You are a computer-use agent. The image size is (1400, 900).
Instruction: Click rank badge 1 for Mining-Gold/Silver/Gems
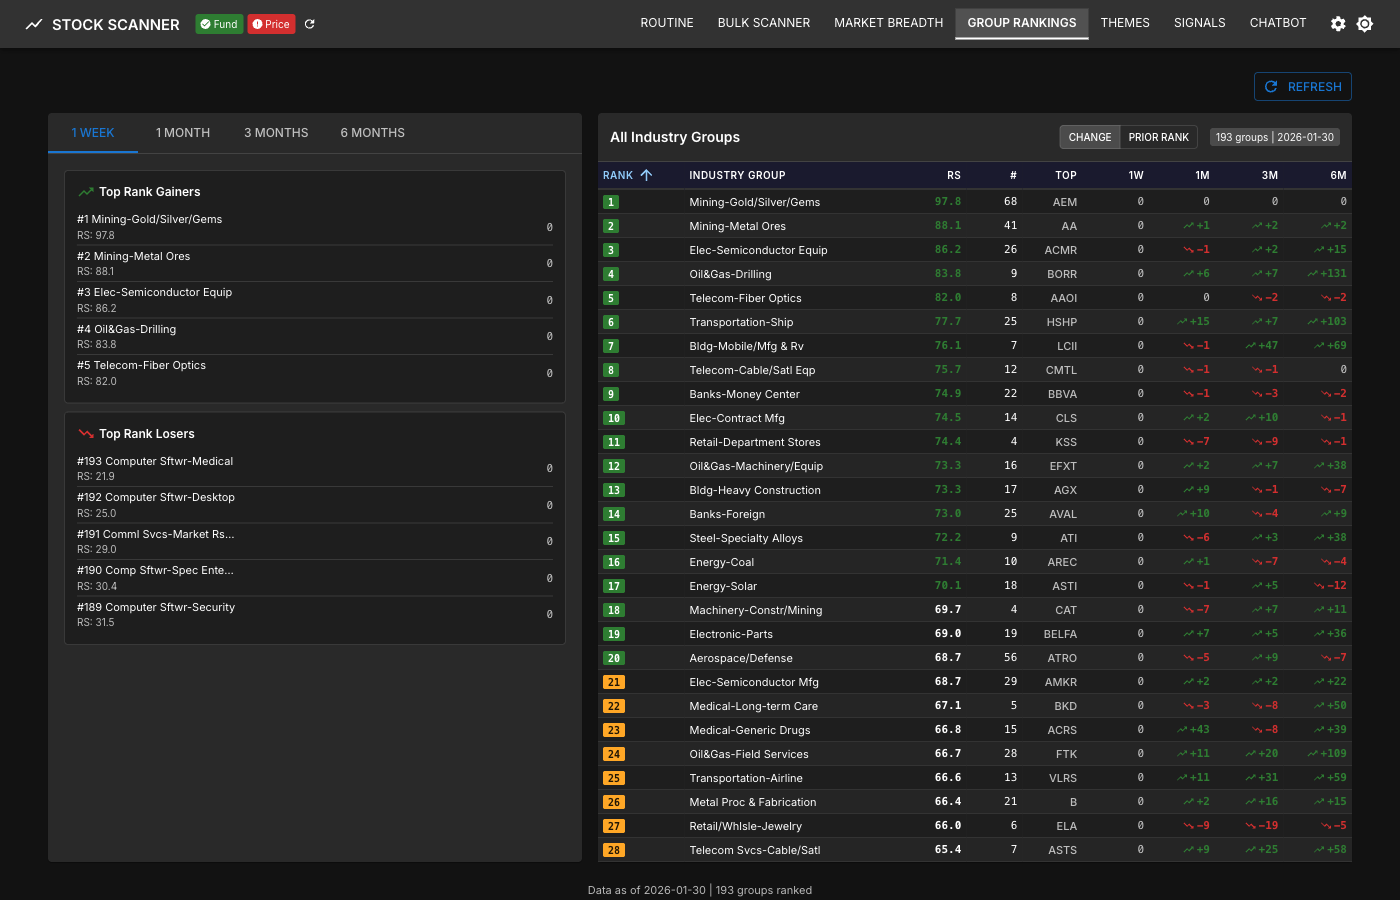click(611, 202)
